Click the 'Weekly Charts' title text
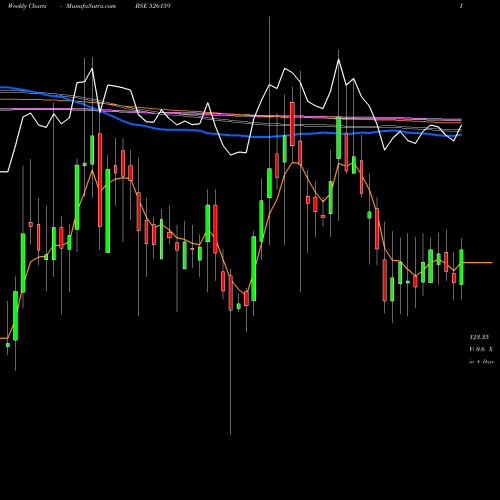 pos(27,6)
